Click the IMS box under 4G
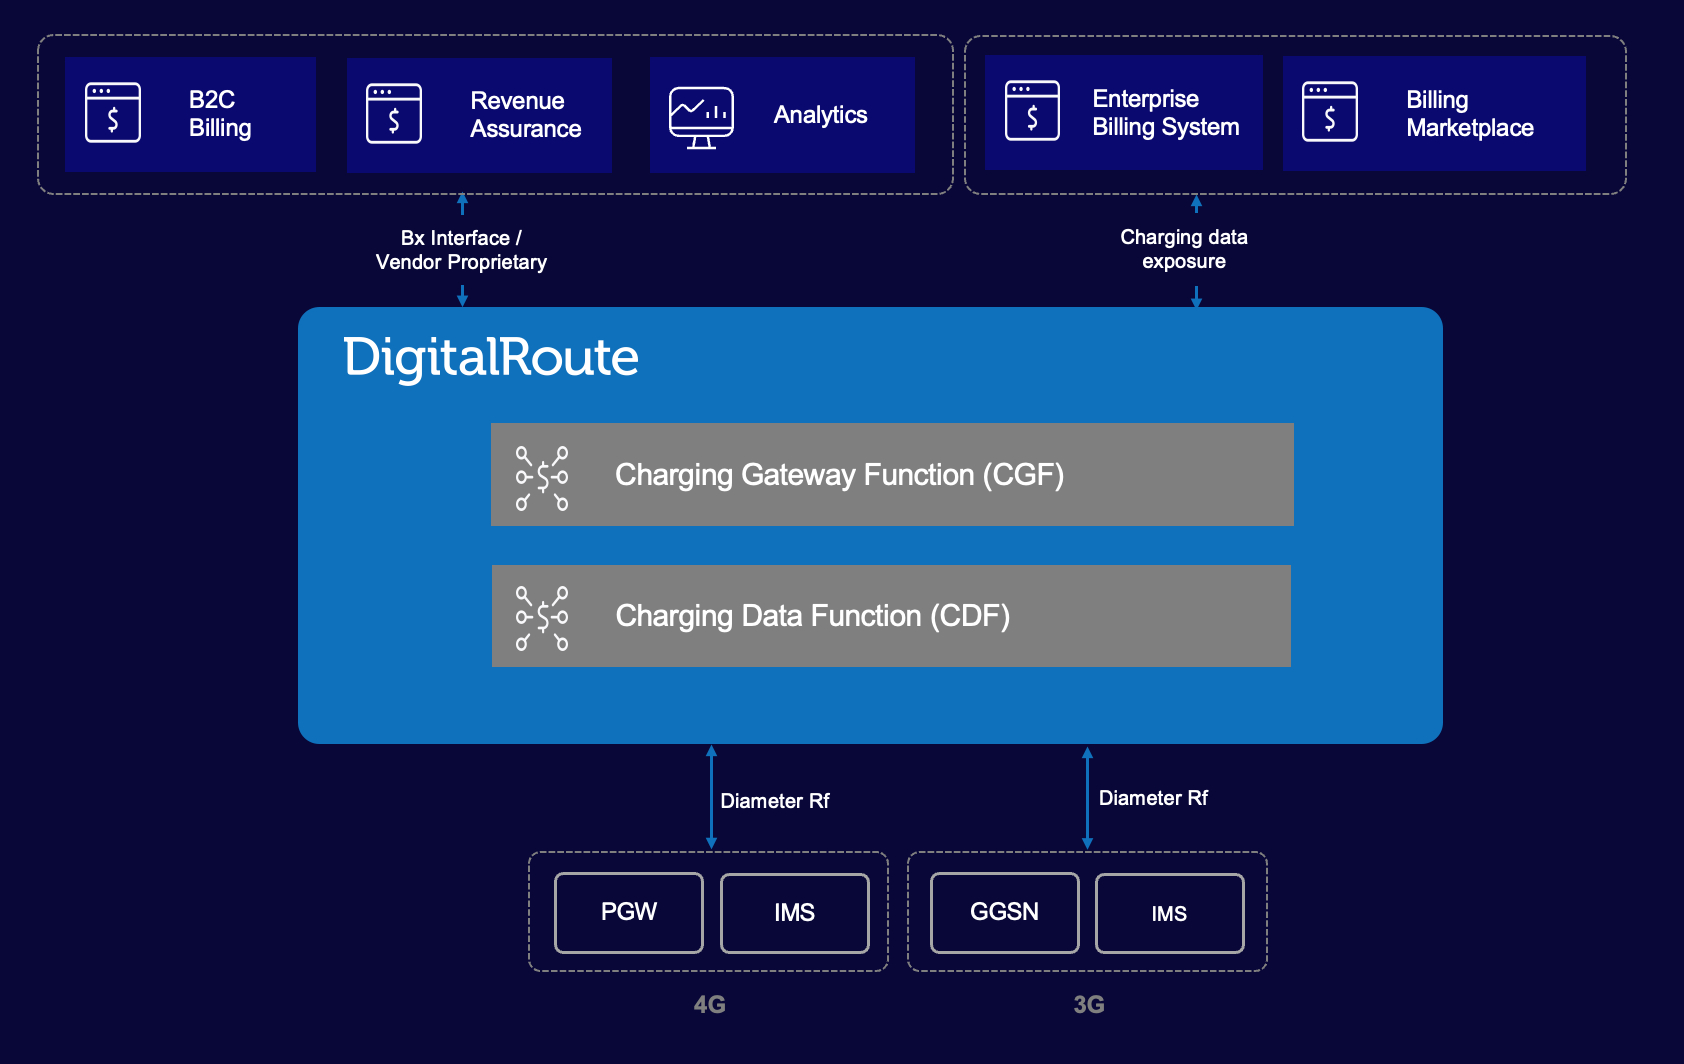Image resolution: width=1684 pixels, height=1064 pixels. (794, 913)
